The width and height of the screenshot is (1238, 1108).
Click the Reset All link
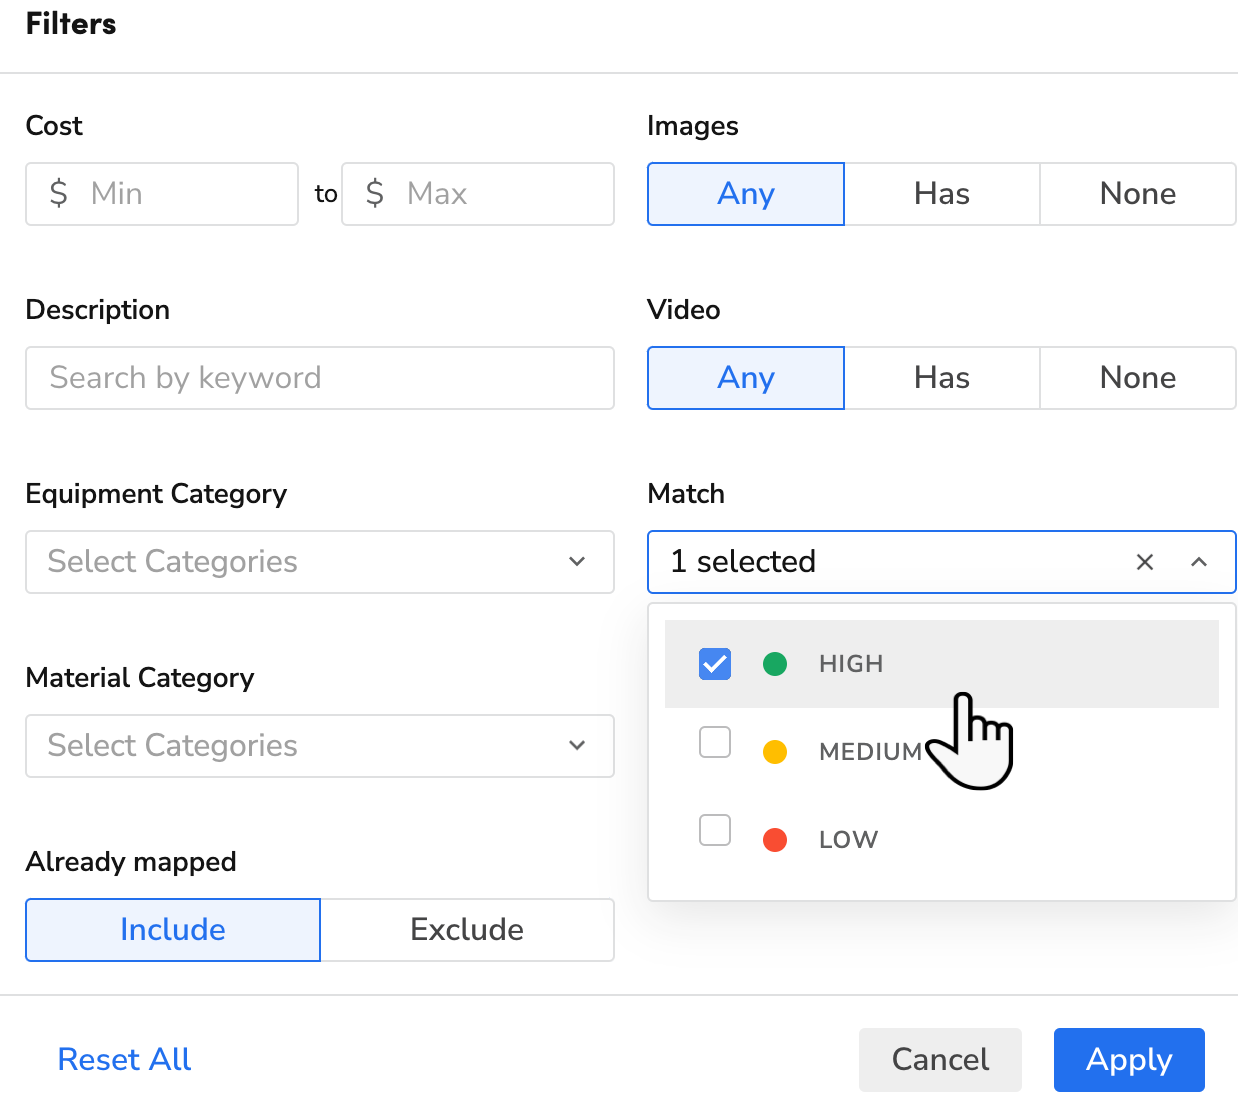[124, 1060]
